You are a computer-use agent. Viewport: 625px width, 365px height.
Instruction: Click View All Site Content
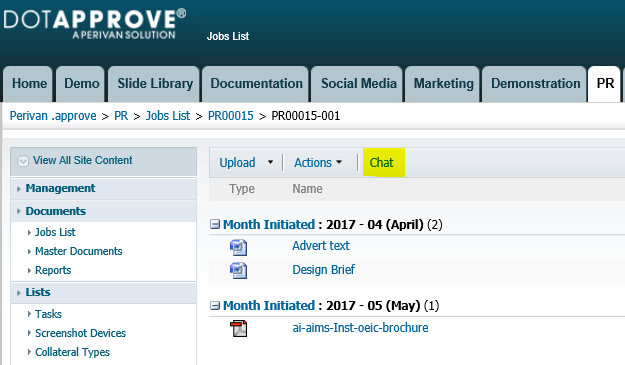click(x=83, y=160)
